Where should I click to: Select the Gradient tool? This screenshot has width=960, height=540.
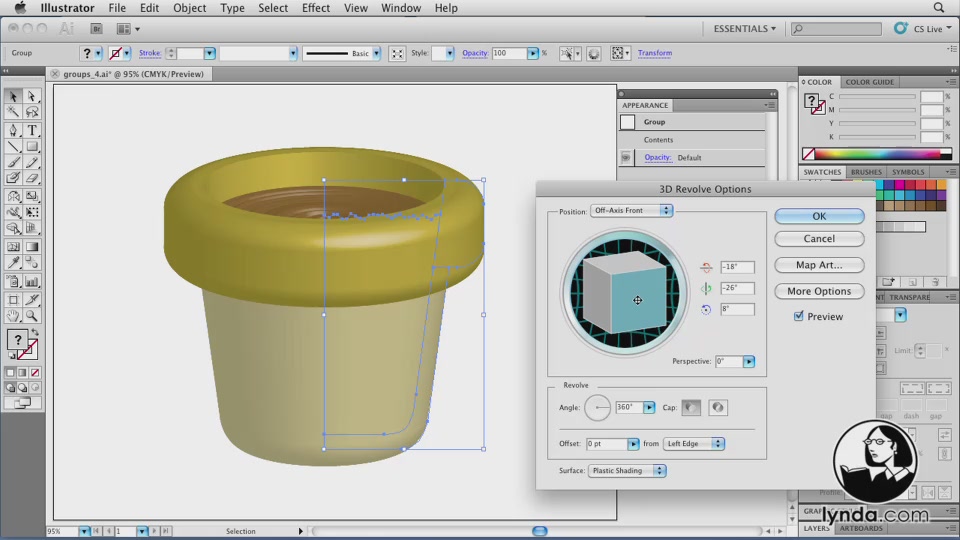(32, 247)
